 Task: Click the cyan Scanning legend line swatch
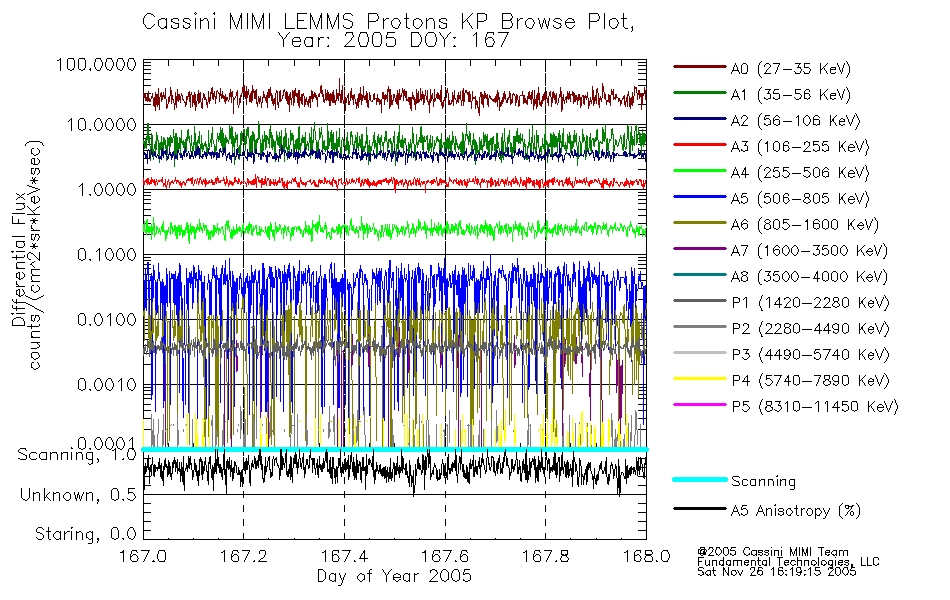700,479
